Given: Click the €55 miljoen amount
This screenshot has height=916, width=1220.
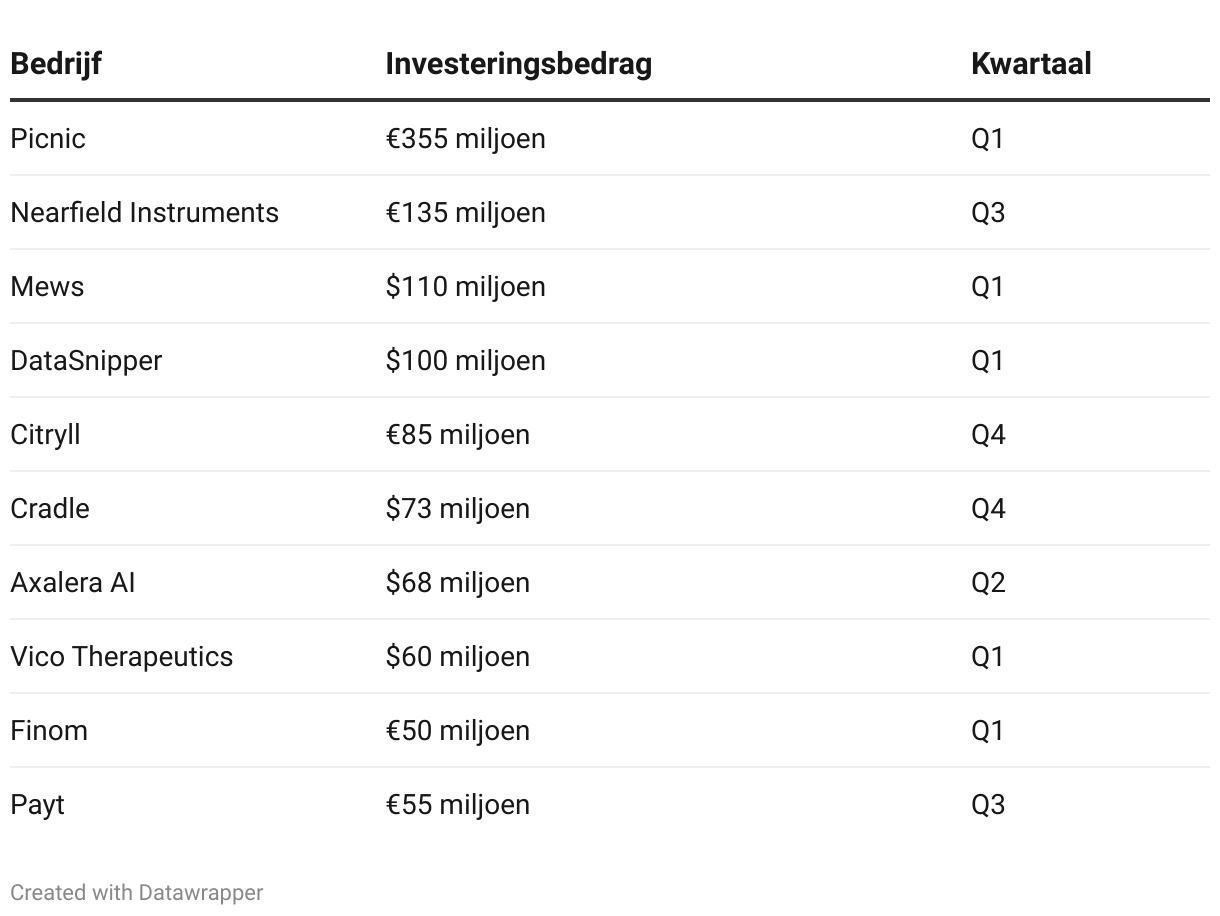Looking at the screenshot, I should [457, 804].
